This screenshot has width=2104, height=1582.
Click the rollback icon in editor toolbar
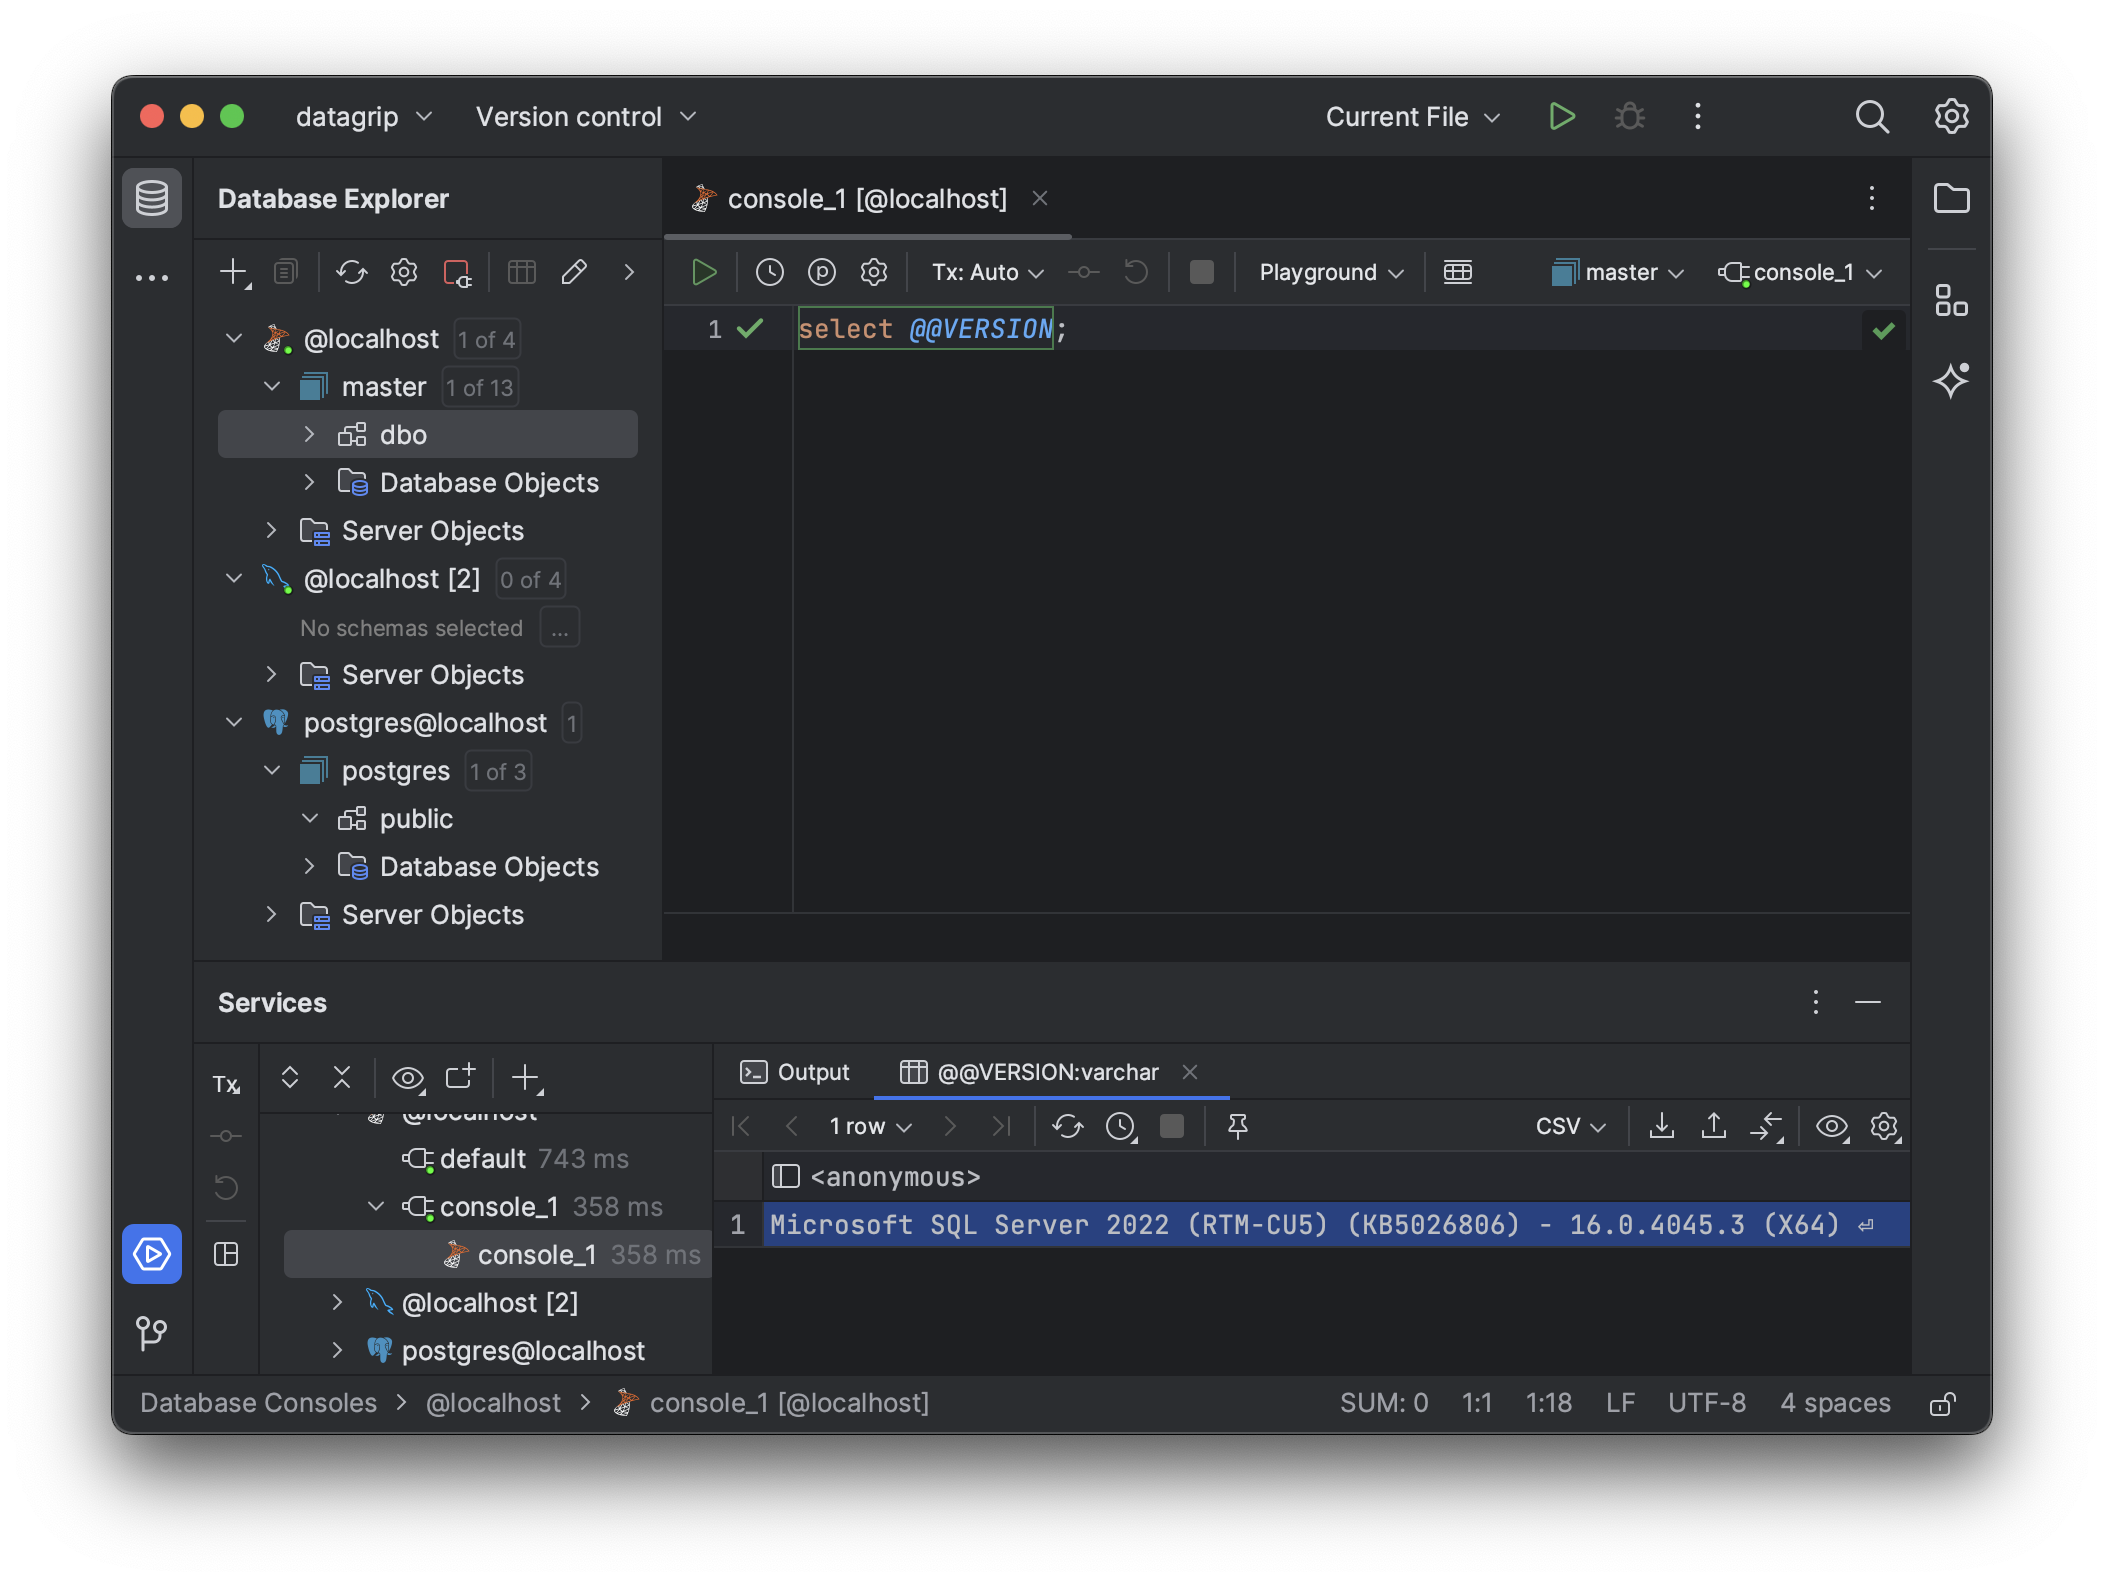pos(1136,272)
